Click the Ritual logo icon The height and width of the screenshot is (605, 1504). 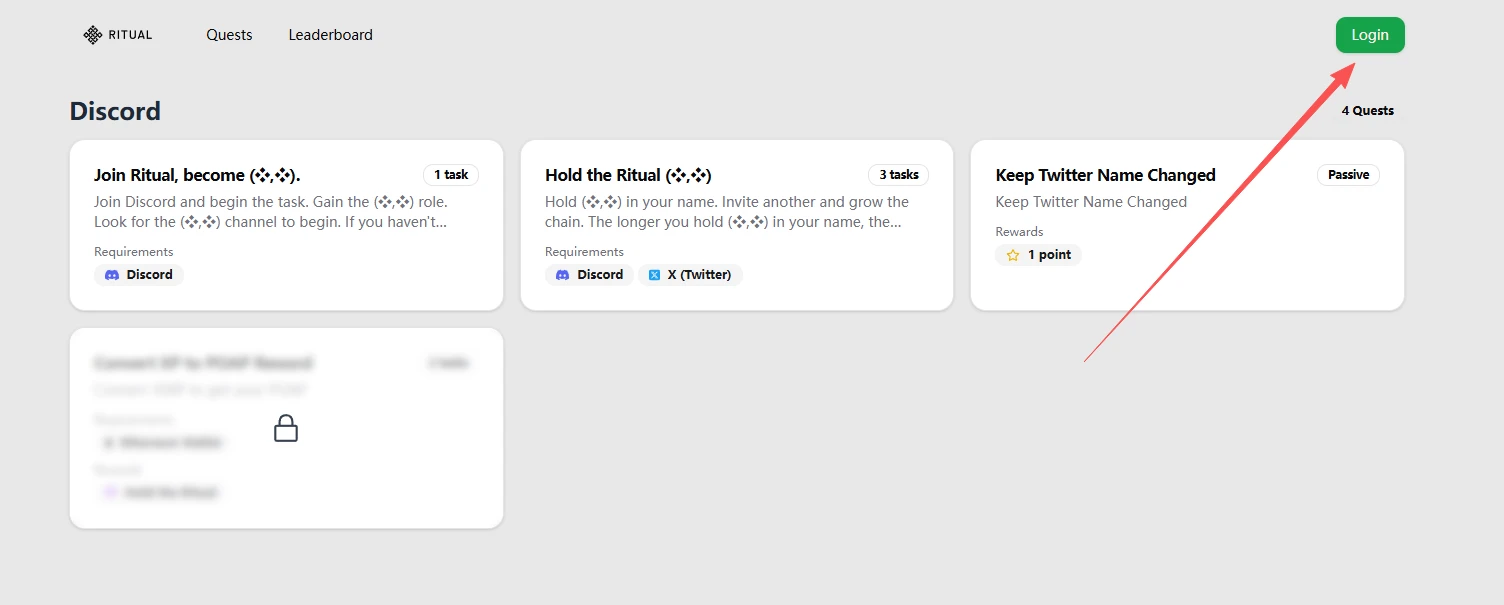click(x=93, y=35)
